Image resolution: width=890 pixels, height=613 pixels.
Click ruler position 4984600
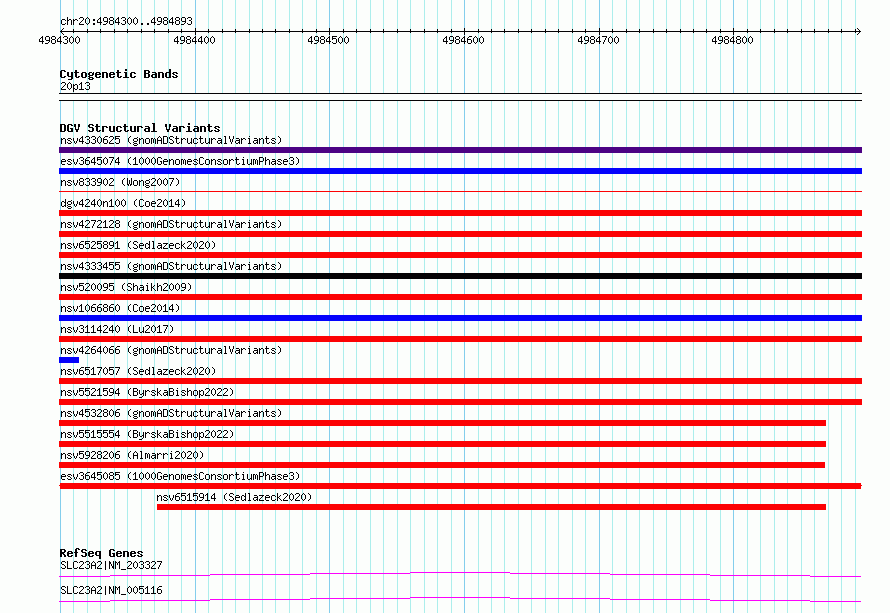(463, 40)
